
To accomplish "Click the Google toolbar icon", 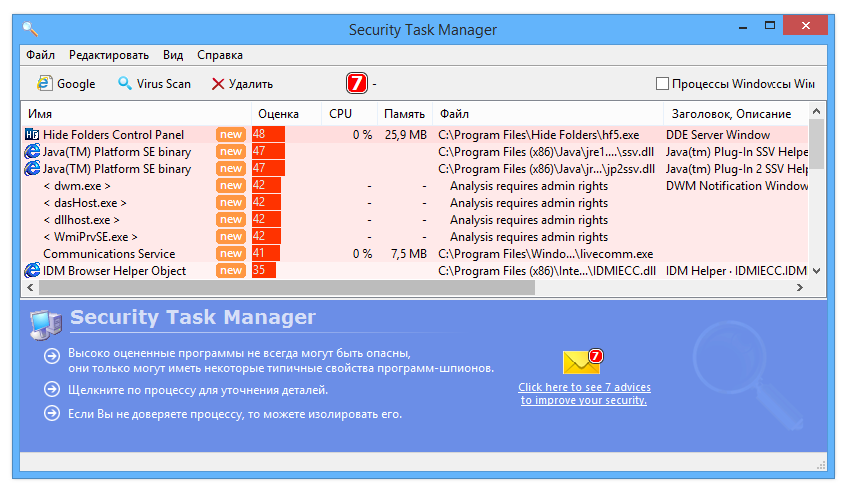I will tap(44, 83).
